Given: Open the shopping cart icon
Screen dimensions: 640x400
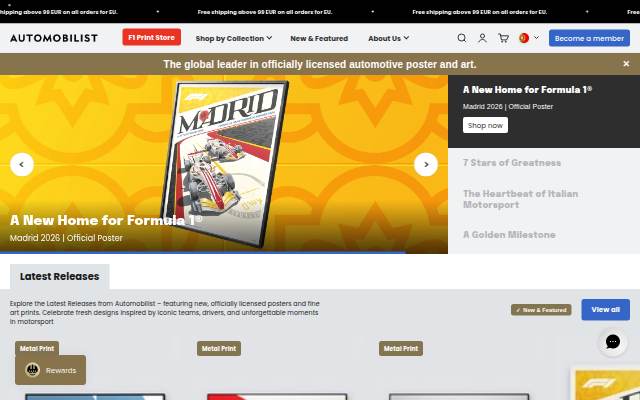Looking at the screenshot, I should pos(504,38).
